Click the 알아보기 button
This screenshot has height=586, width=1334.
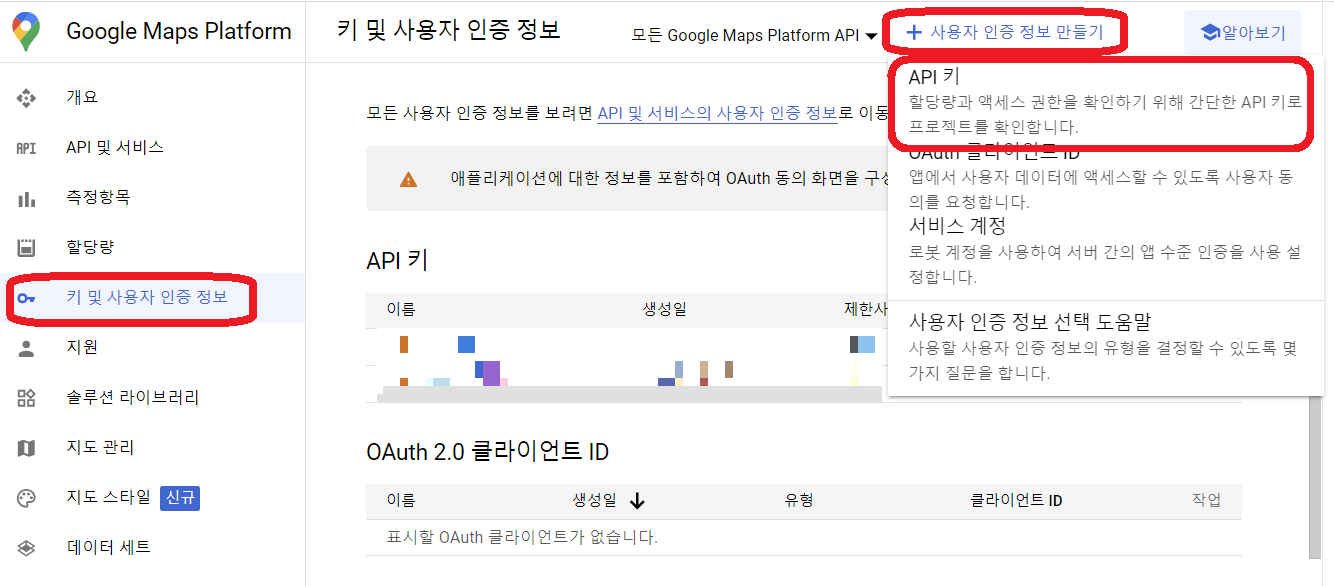tap(1243, 33)
